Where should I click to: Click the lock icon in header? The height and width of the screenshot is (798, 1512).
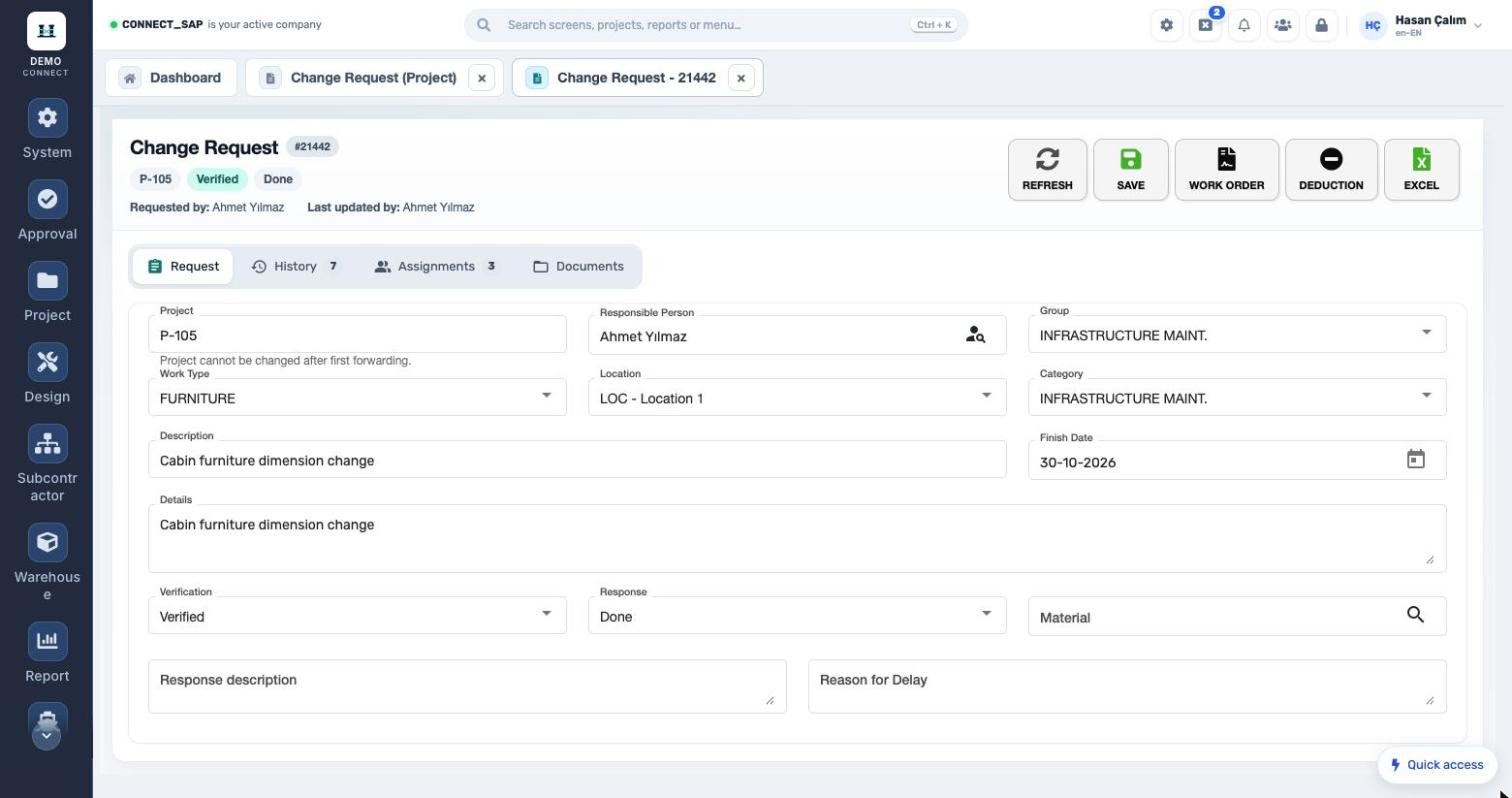[x=1321, y=25]
